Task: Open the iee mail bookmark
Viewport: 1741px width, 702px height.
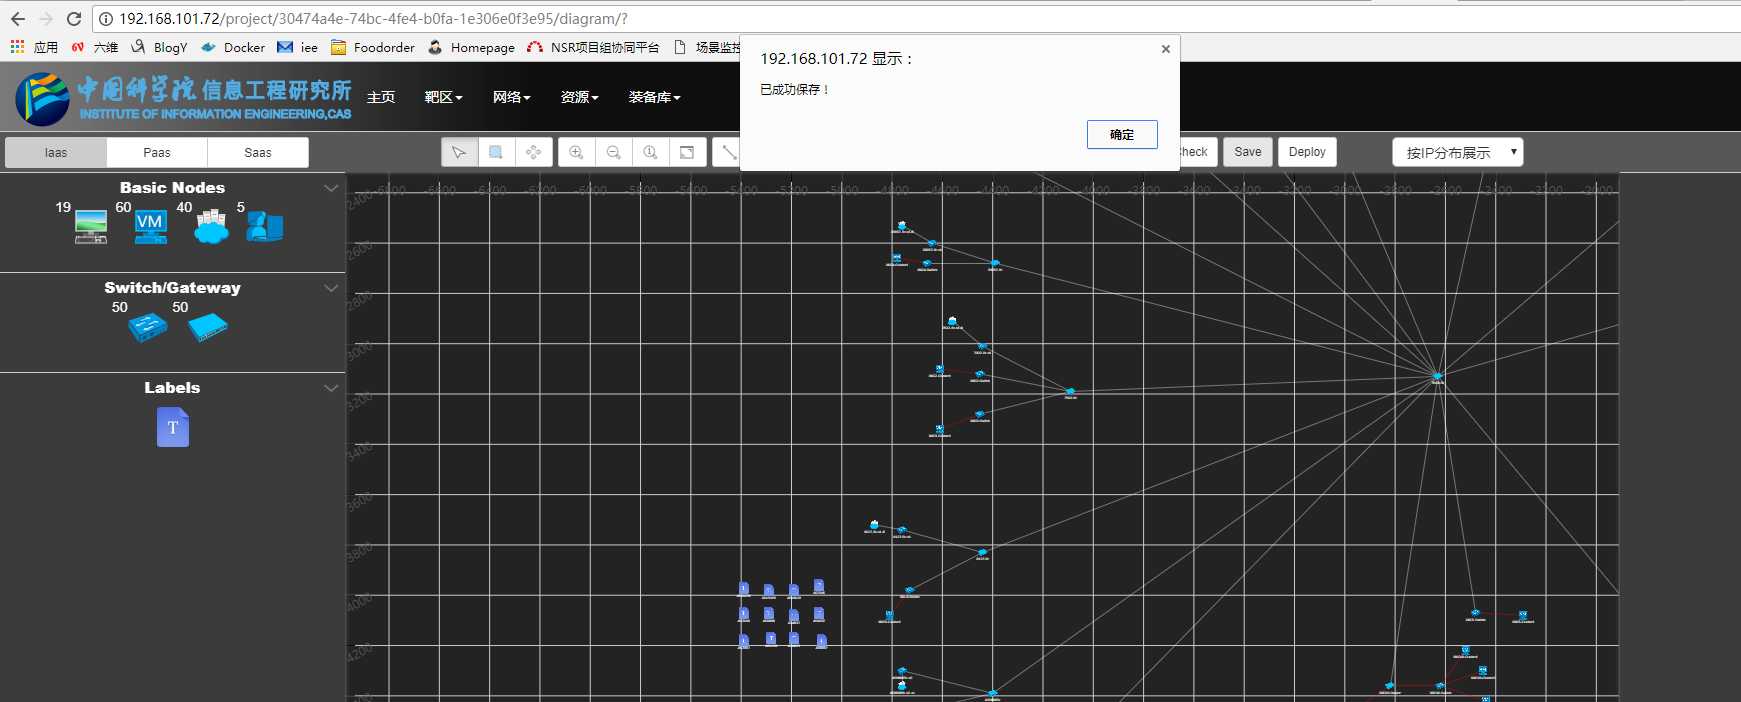Action: [x=298, y=47]
